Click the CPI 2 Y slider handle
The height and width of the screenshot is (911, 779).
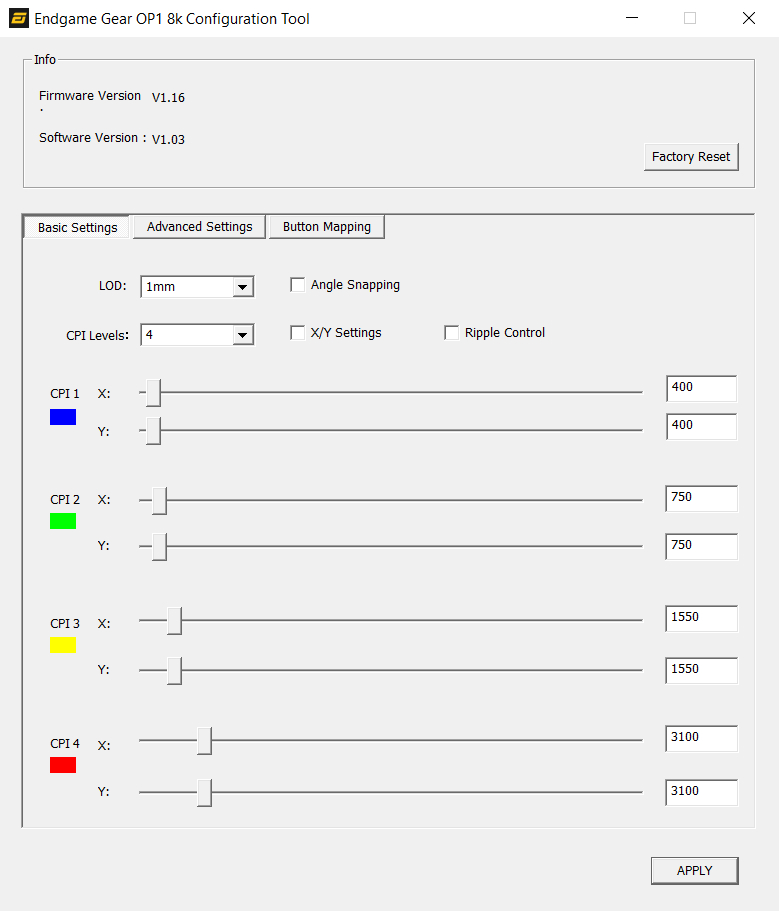159,546
